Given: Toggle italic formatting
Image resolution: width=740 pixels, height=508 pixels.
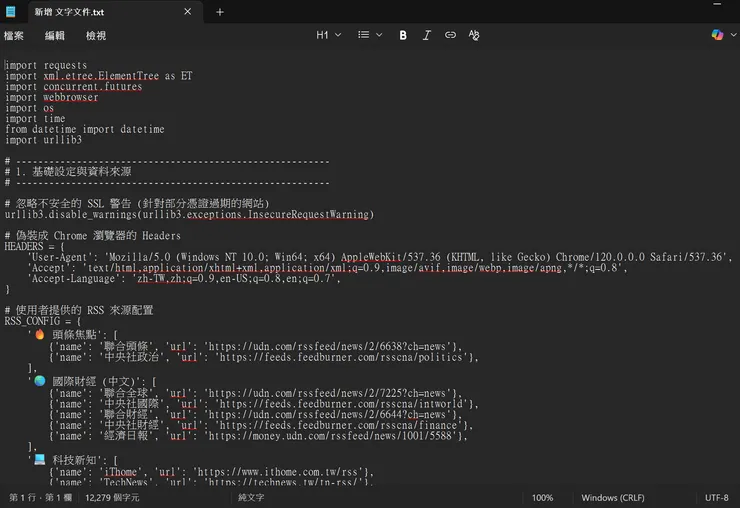Looking at the screenshot, I should coord(427,35).
